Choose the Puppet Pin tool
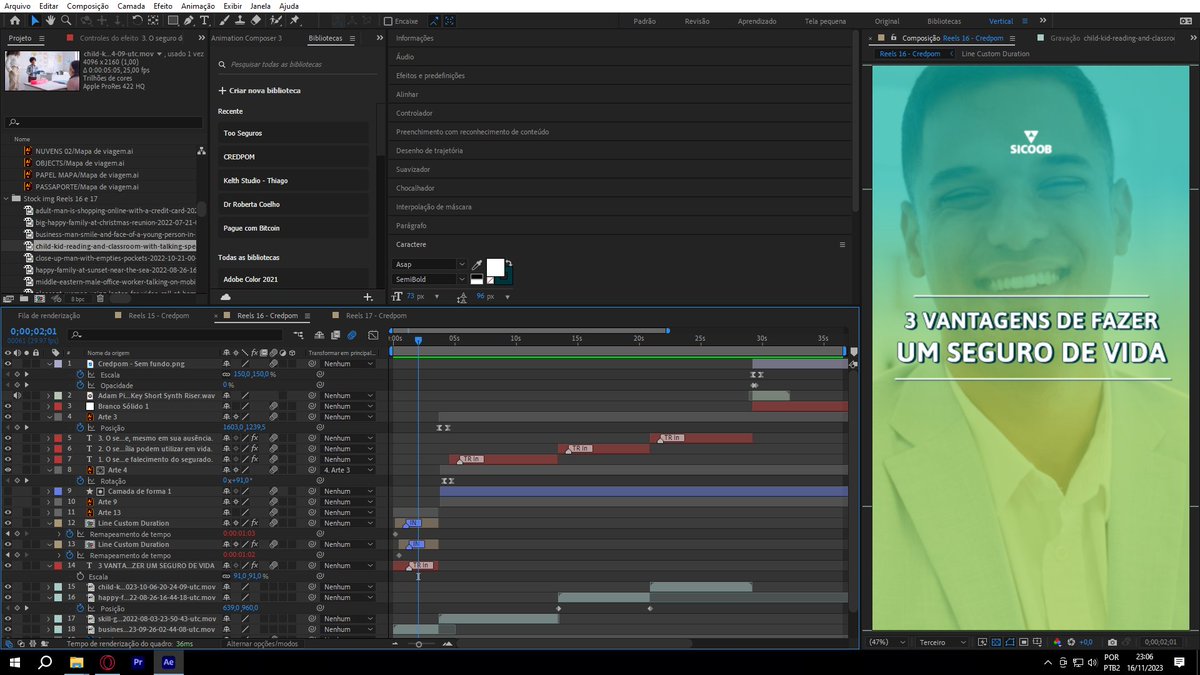1200x675 pixels. (x=295, y=20)
